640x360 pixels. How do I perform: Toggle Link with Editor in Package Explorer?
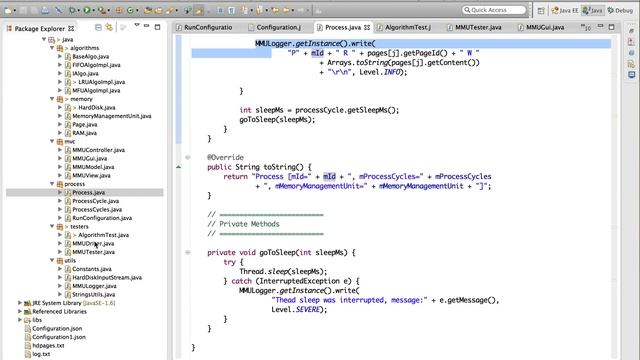109,27
